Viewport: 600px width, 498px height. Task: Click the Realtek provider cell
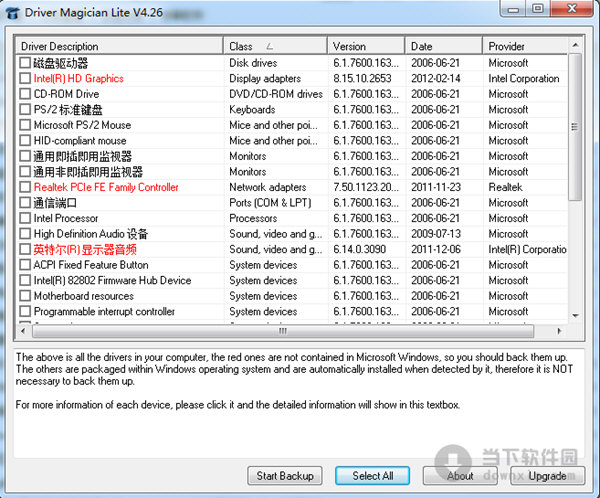[x=505, y=187]
